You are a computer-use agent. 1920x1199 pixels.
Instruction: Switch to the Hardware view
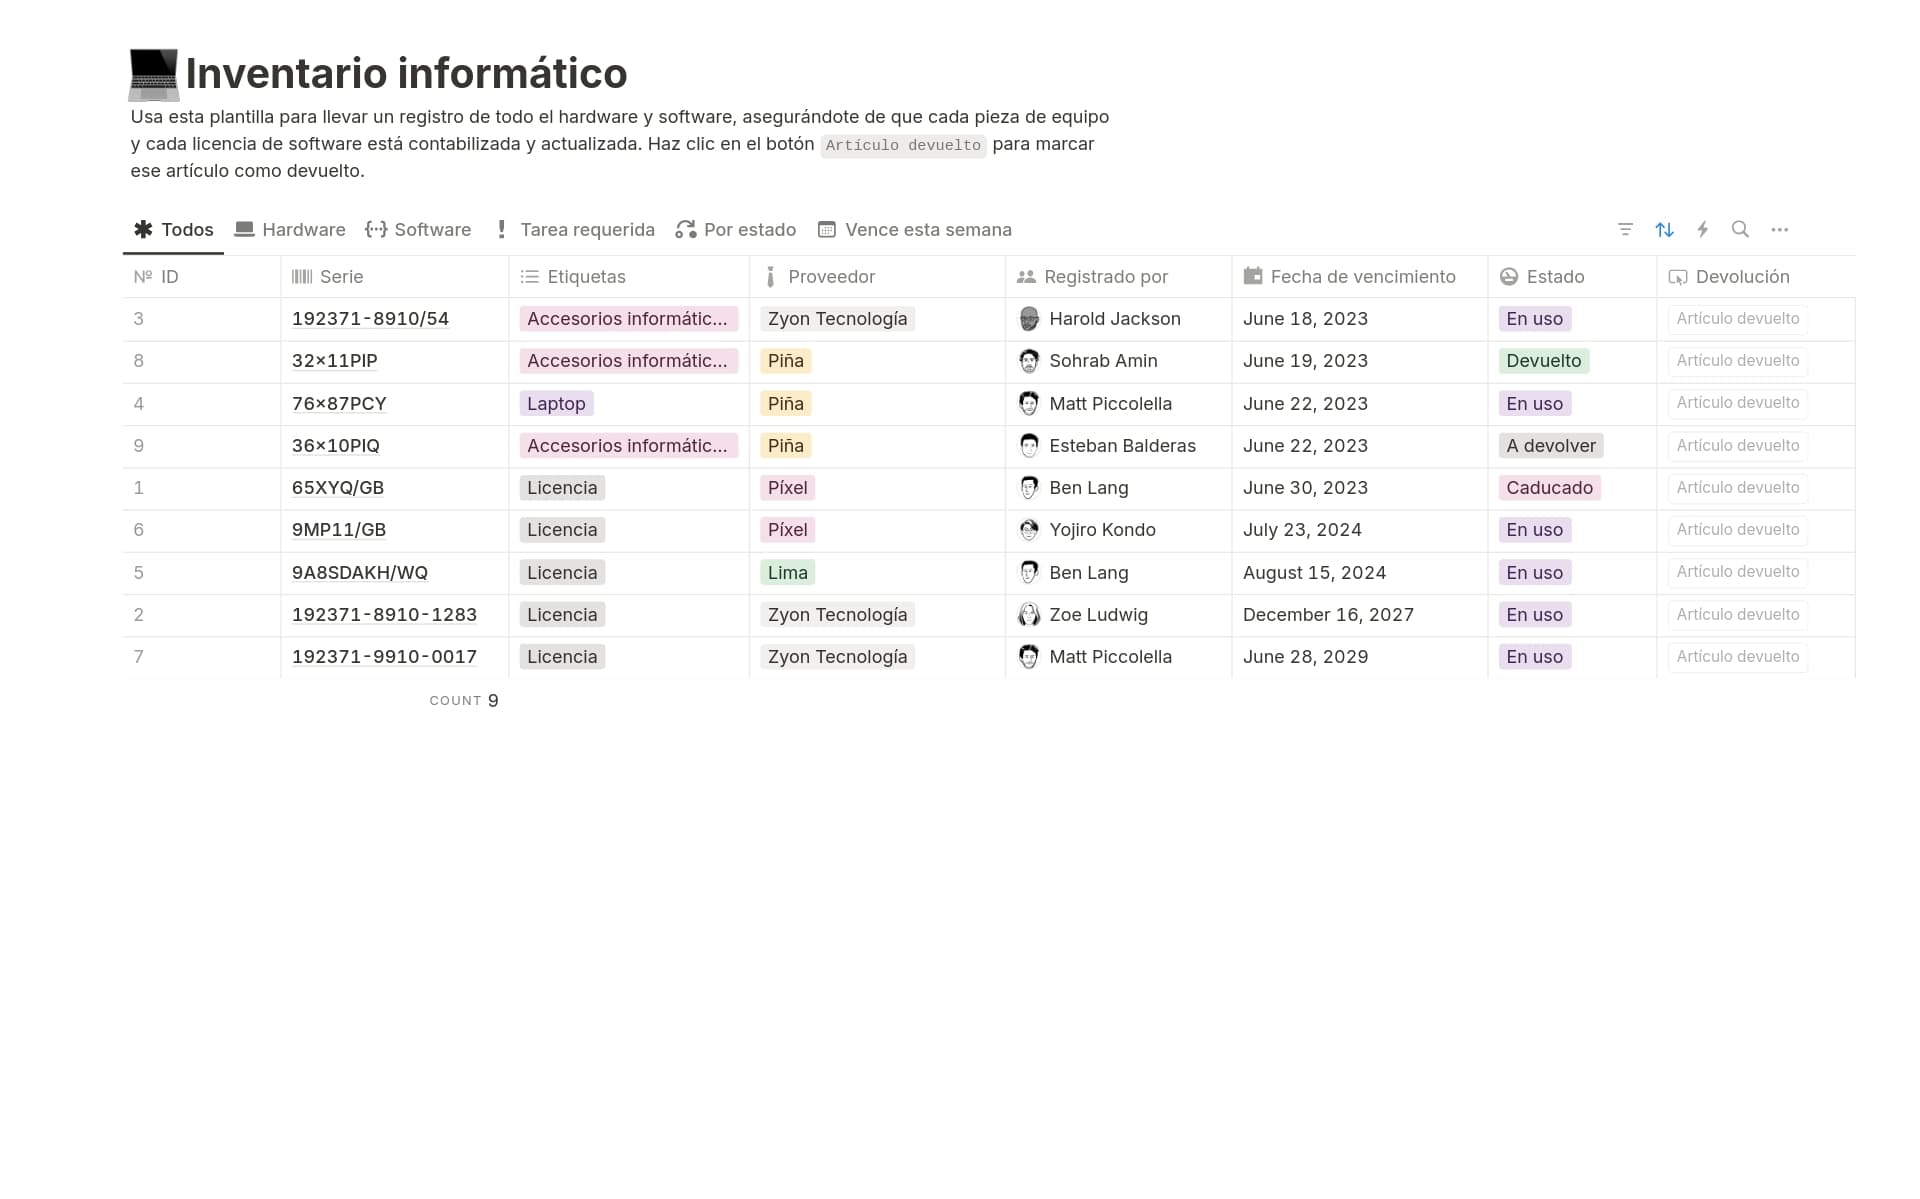290,229
